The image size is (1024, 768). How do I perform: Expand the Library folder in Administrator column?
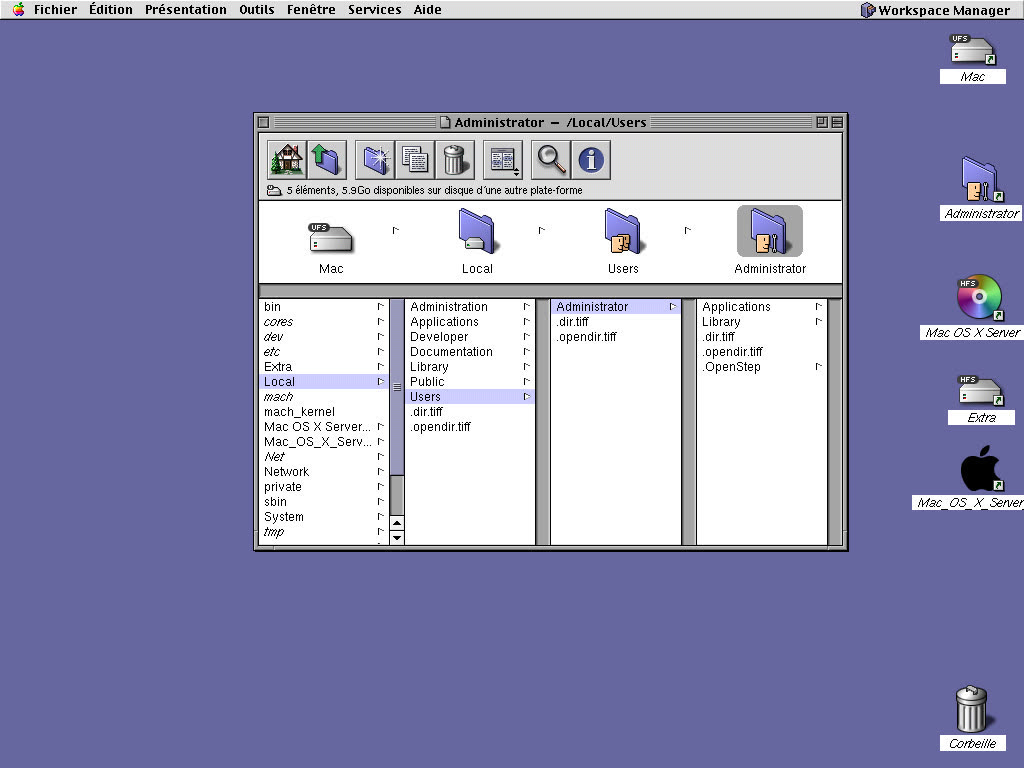tap(721, 322)
